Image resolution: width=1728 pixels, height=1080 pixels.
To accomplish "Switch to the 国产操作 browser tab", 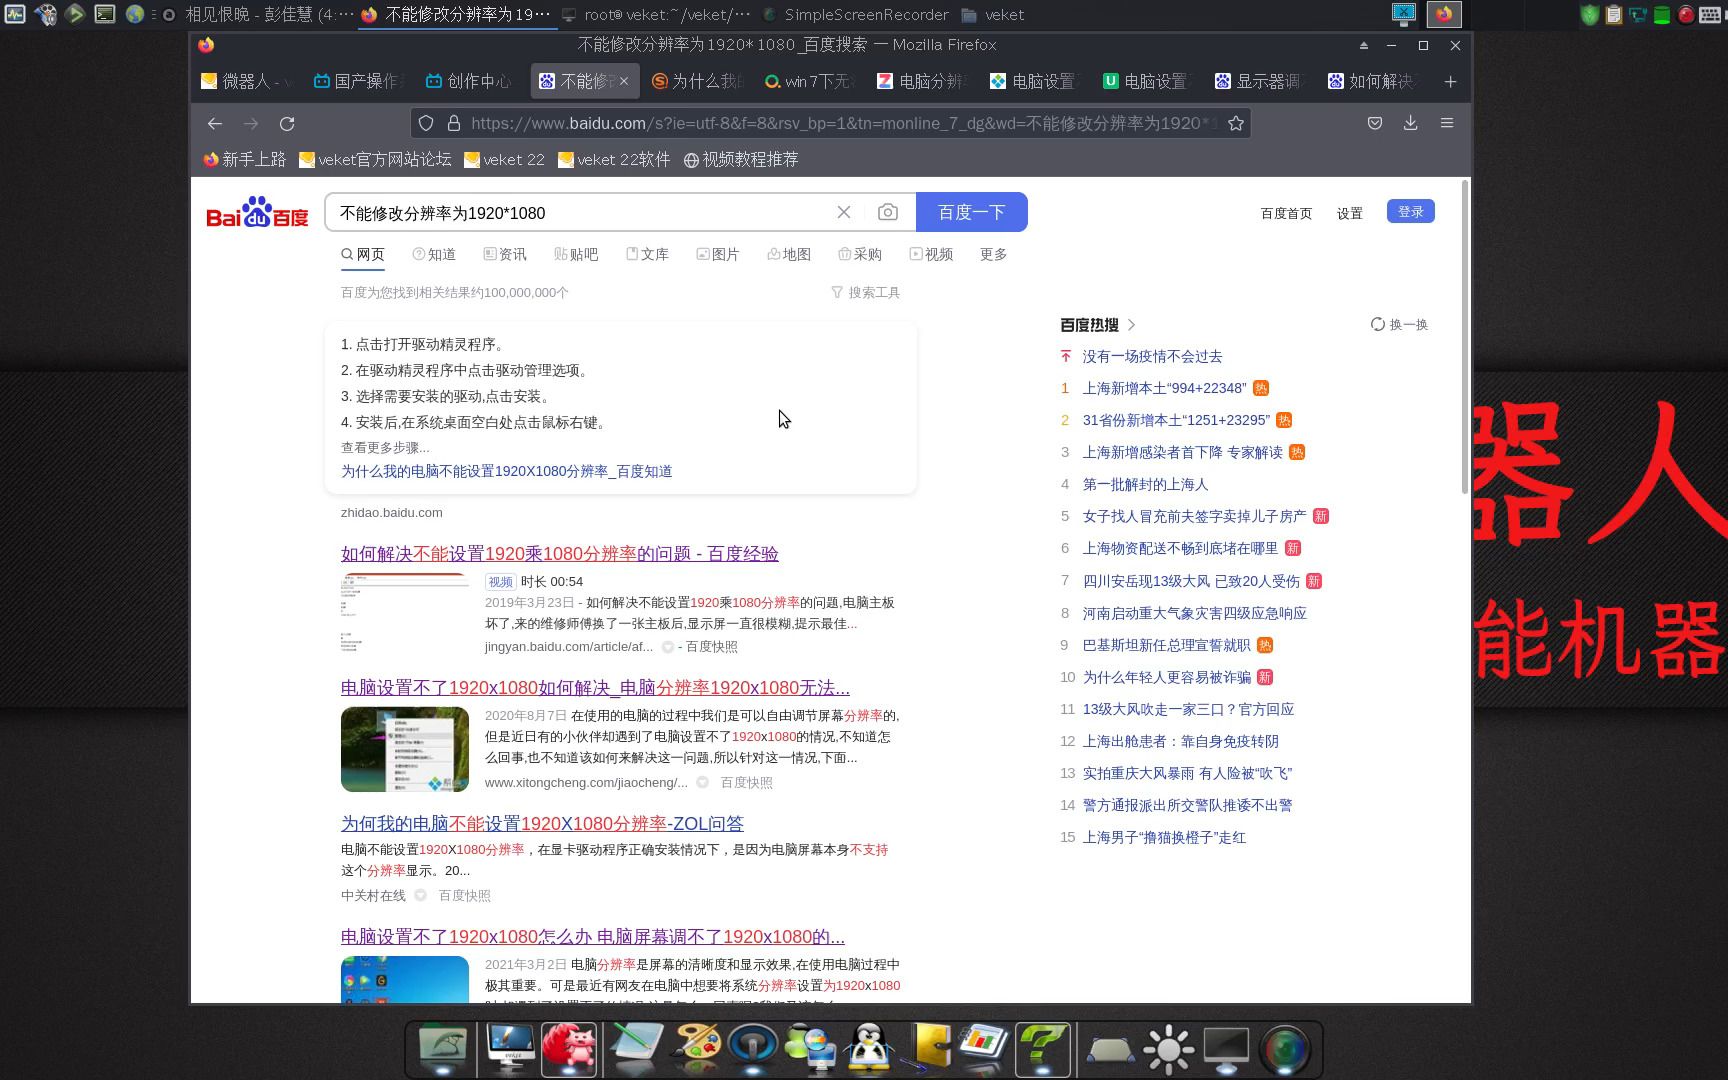I will (x=359, y=81).
